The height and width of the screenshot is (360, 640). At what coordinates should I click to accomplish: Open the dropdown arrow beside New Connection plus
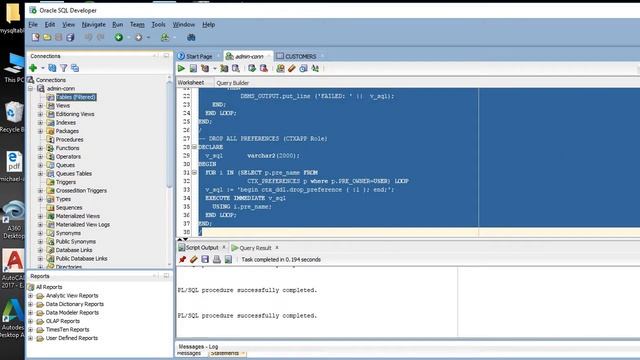(x=43, y=68)
